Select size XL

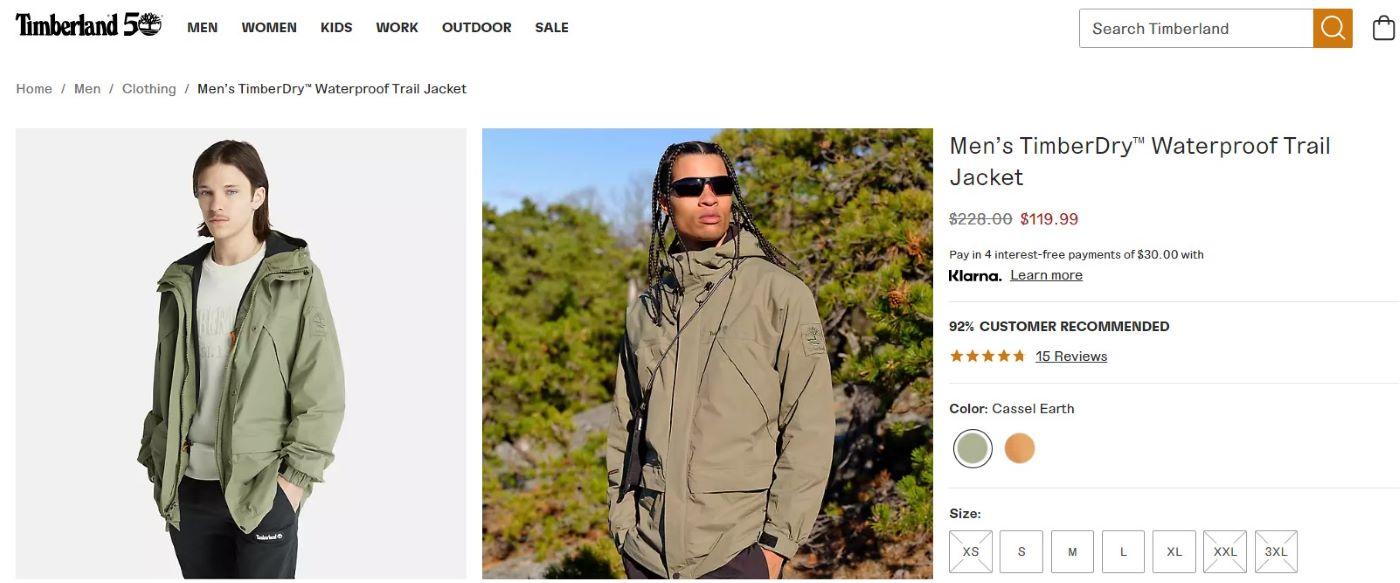(x=1174, y=552)
